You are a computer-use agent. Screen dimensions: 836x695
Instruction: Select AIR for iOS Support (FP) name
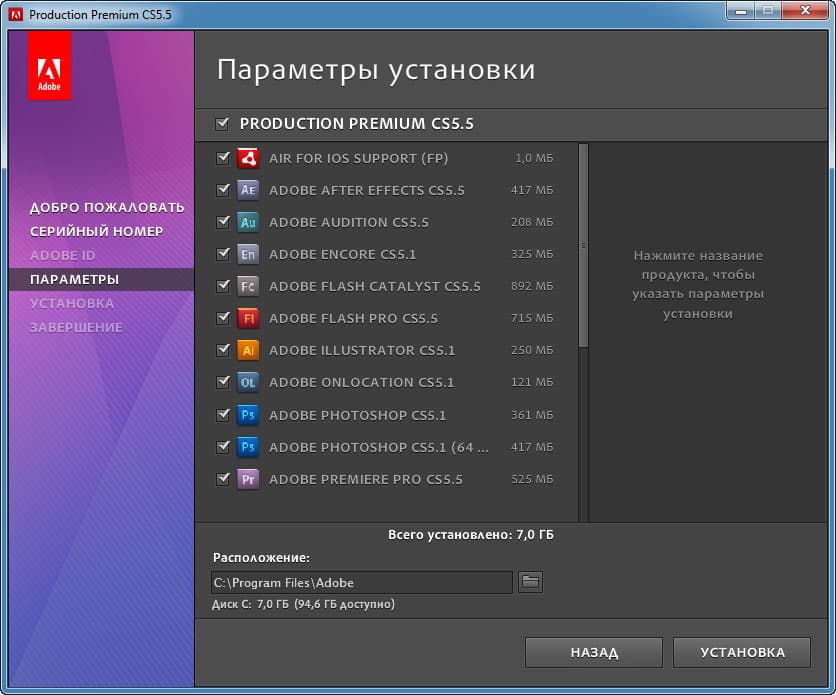358,158
